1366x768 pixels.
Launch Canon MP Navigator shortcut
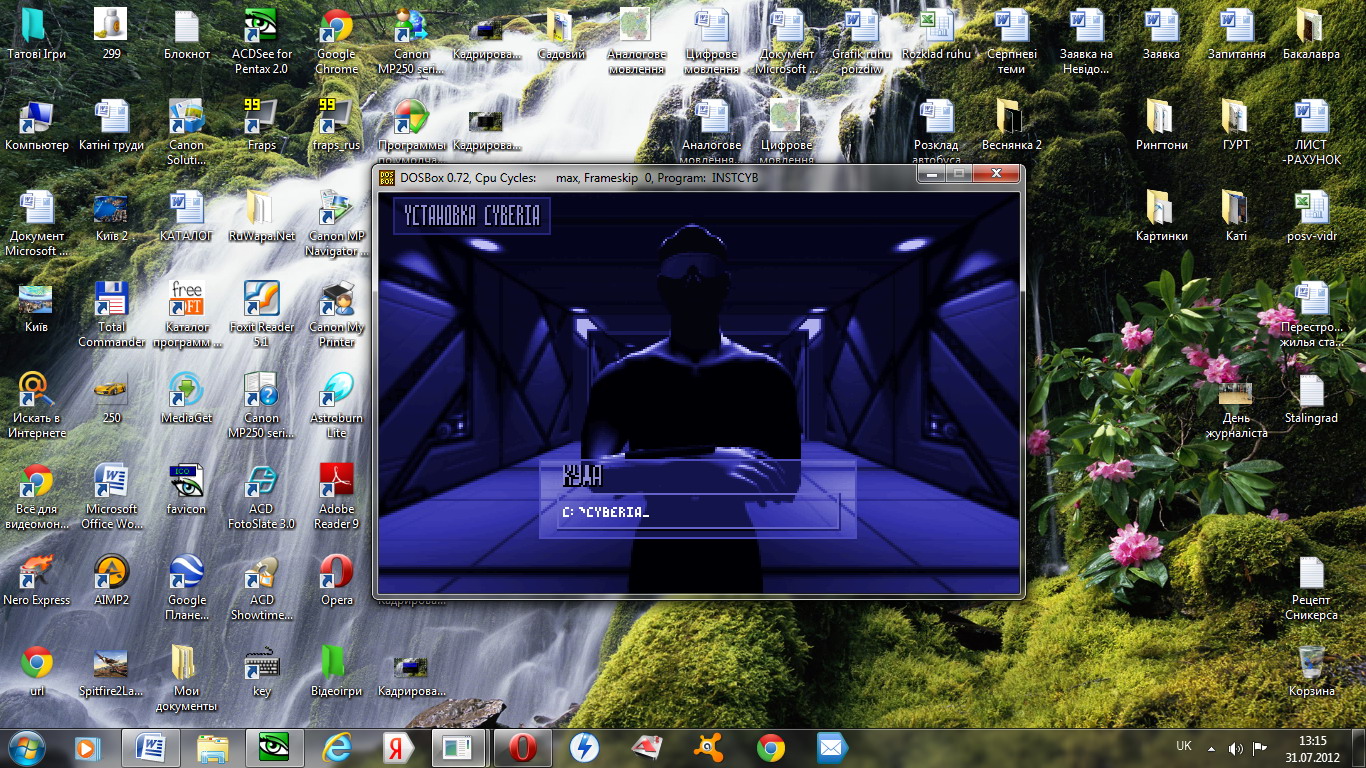click(337, 223)
